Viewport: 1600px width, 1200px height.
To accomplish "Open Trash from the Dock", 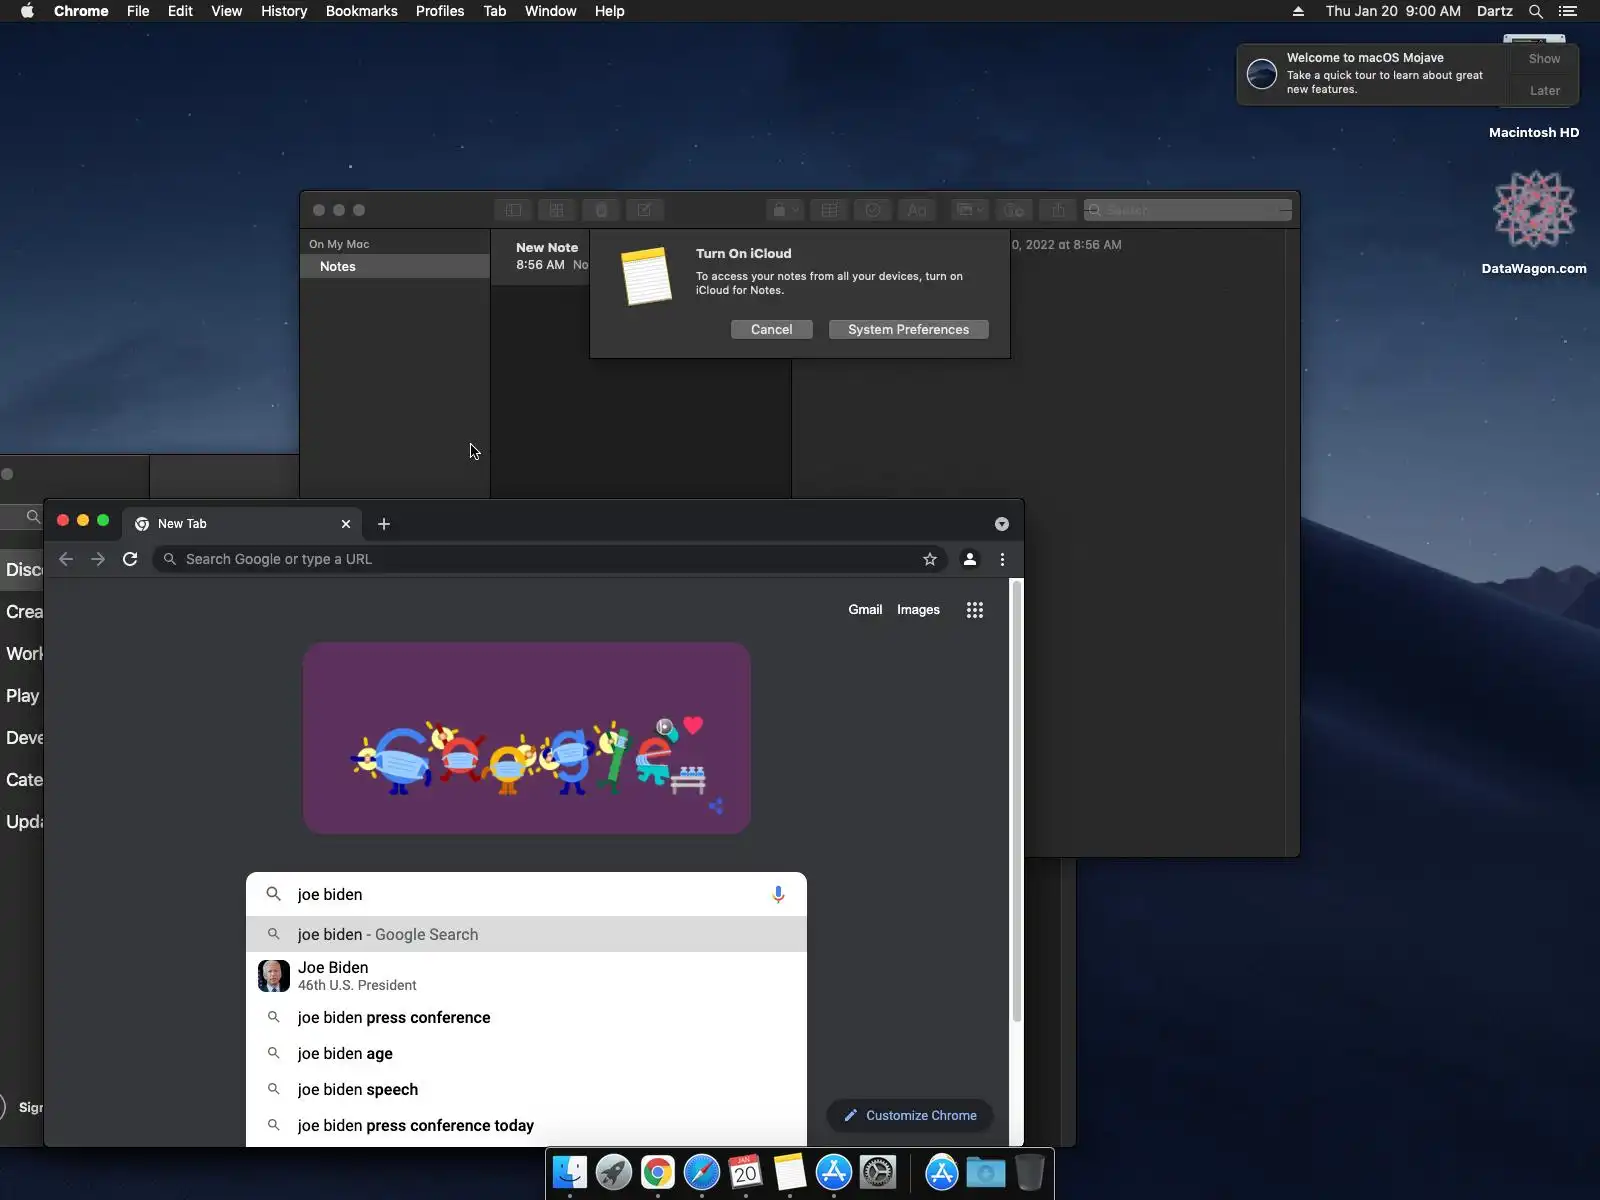I will coord(1030,1172).
